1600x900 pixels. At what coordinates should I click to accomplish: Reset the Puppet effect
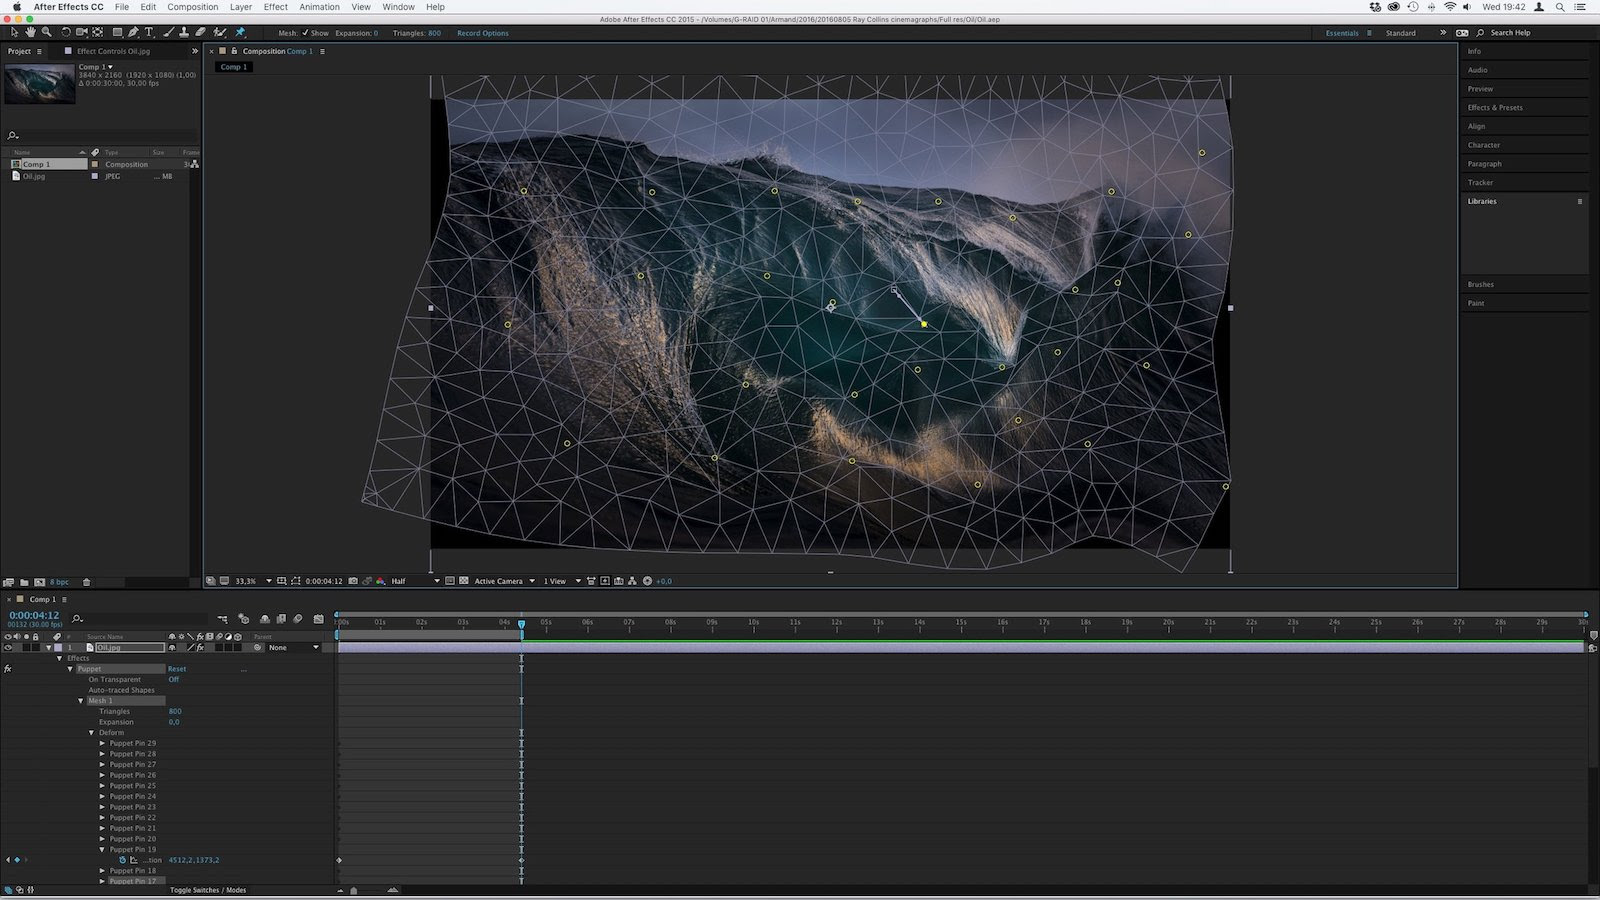pos(176,669)
